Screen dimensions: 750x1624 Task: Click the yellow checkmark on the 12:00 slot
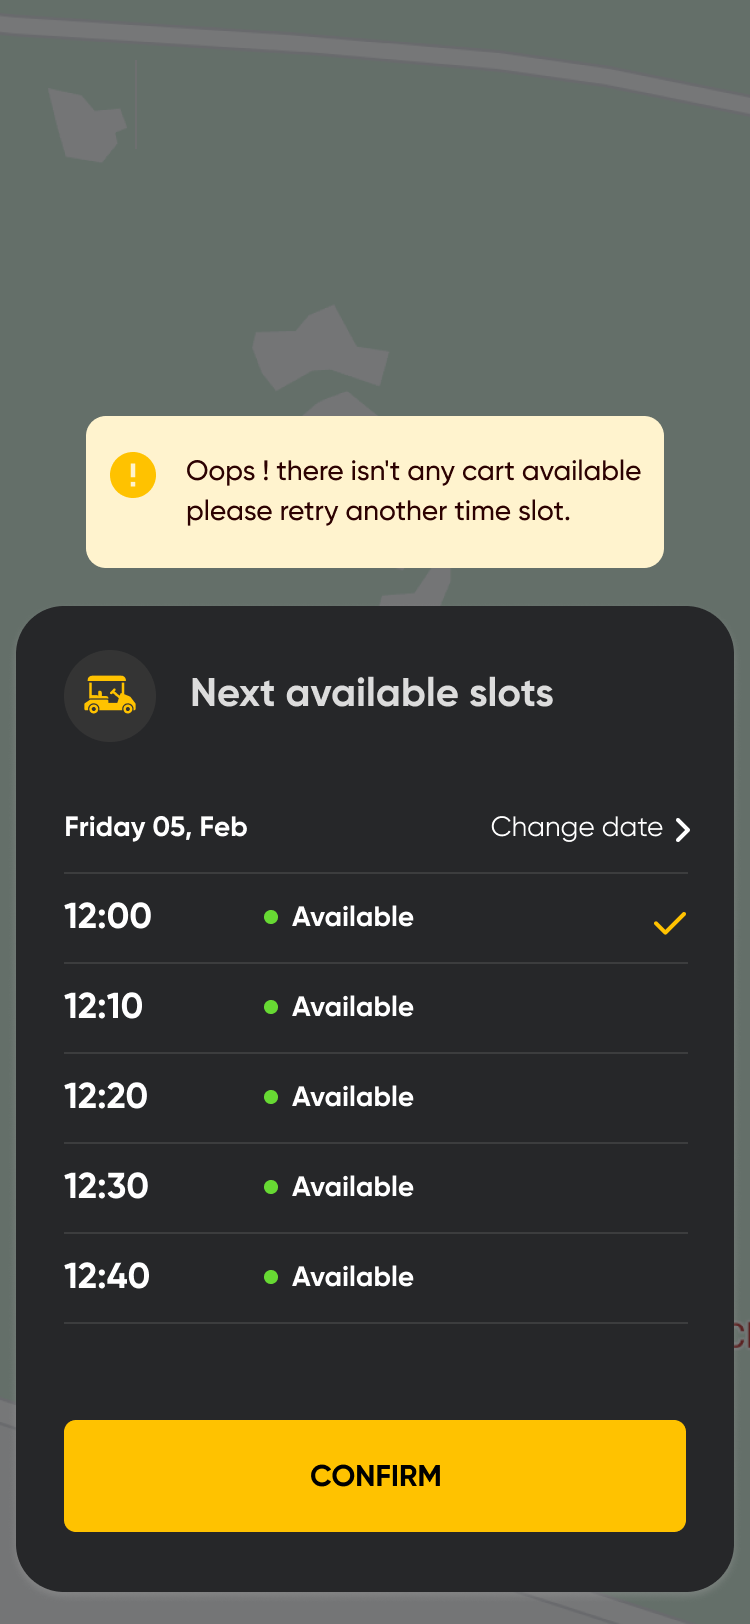coord(669,922)
